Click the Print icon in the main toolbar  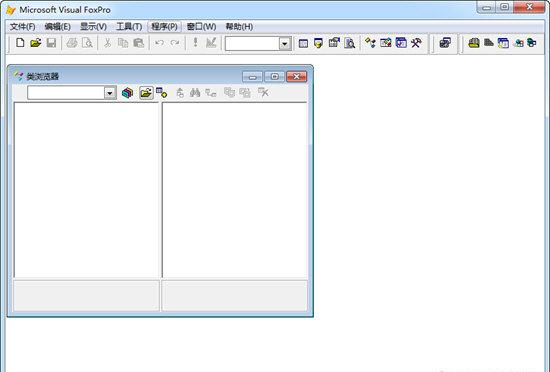[x=72, y=43]
